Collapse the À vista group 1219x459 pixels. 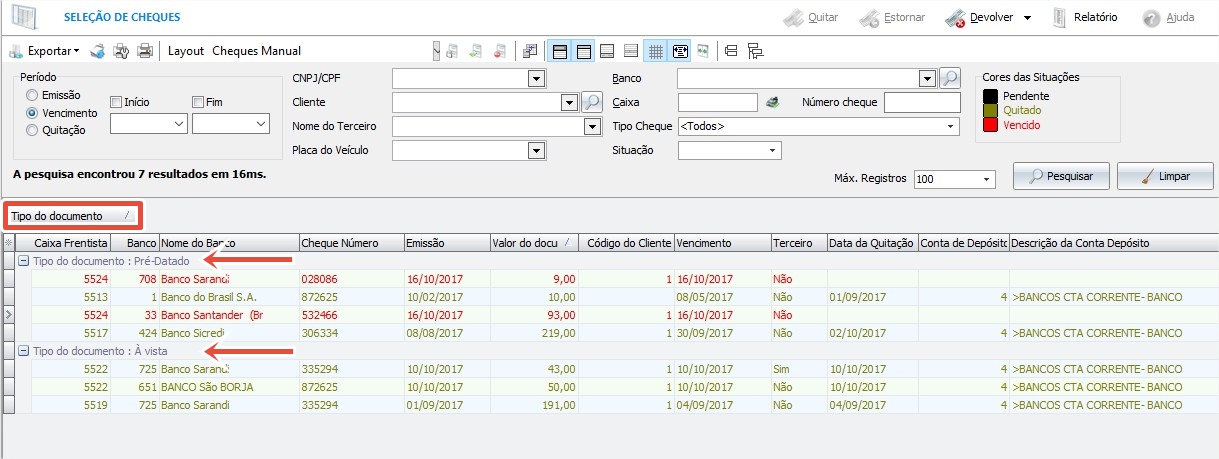pos(23,351)
